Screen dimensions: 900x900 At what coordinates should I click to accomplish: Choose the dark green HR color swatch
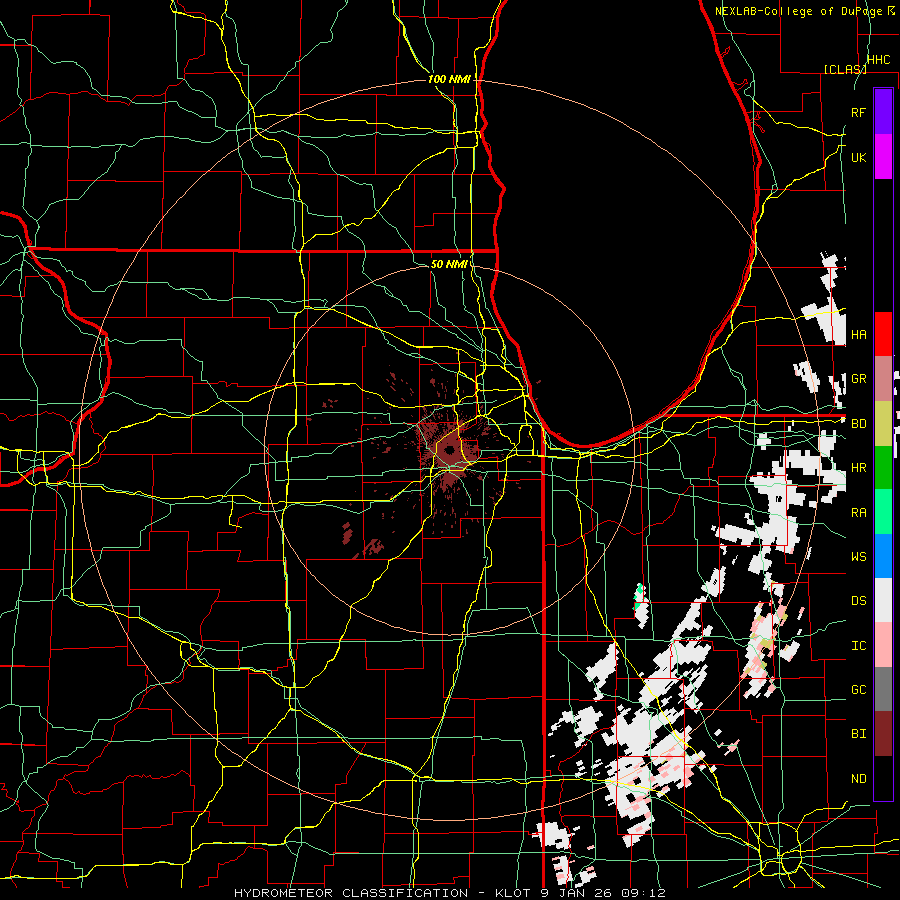pyautogui.click(x=883, y=468)
